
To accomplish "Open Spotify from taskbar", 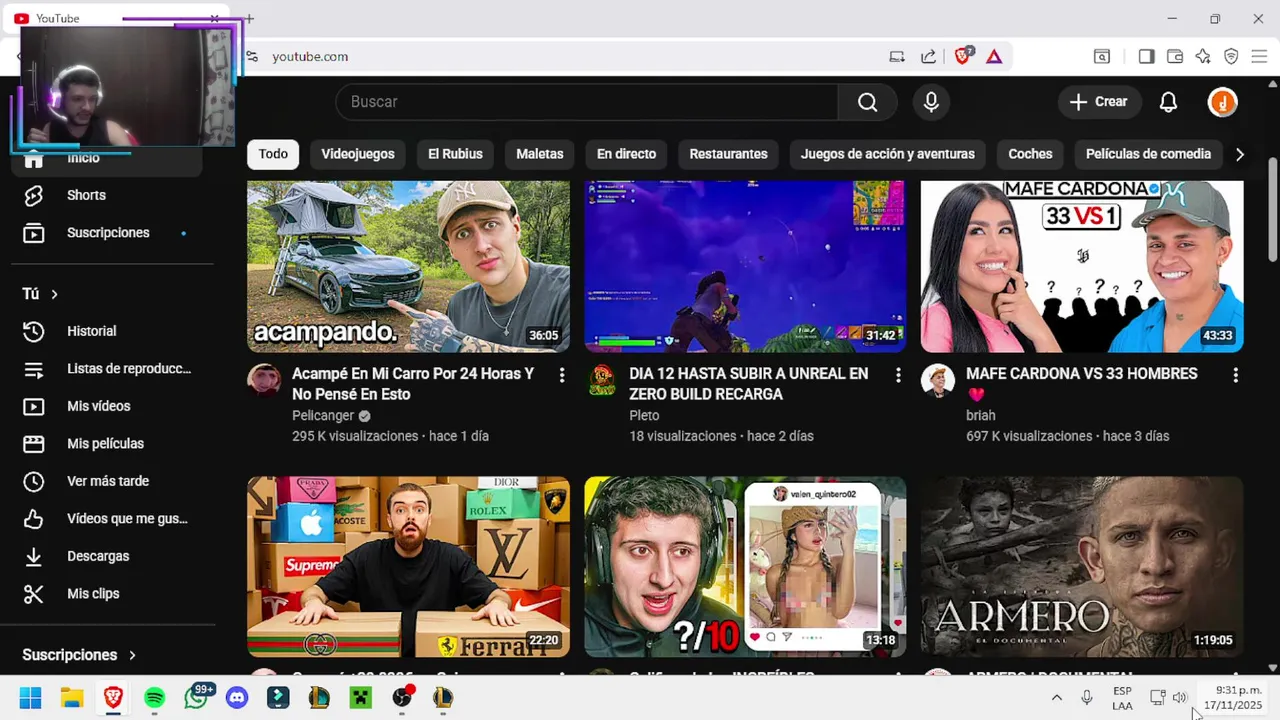I will (x=154, y=698).
